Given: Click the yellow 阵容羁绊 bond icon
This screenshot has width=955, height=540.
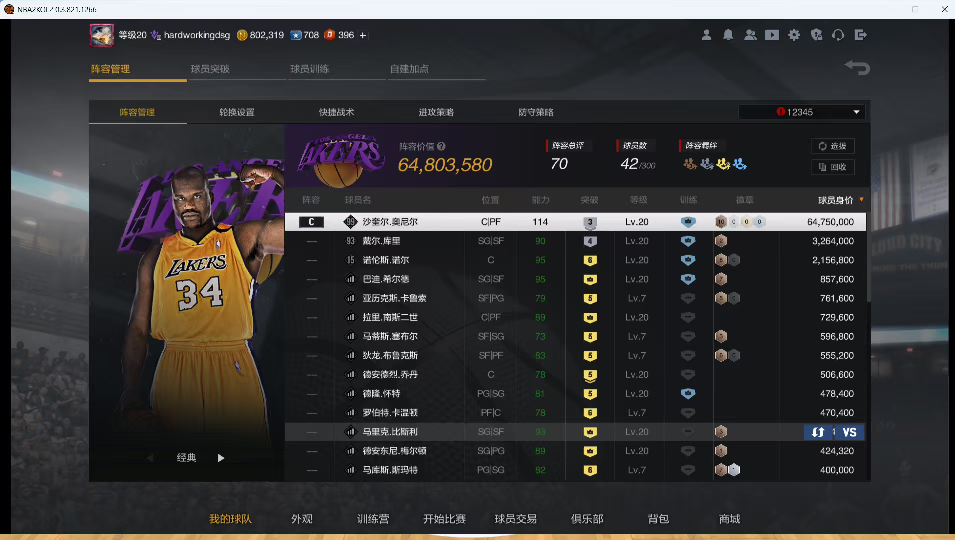Looking at the screenshot, I should [x=723, y=163].
